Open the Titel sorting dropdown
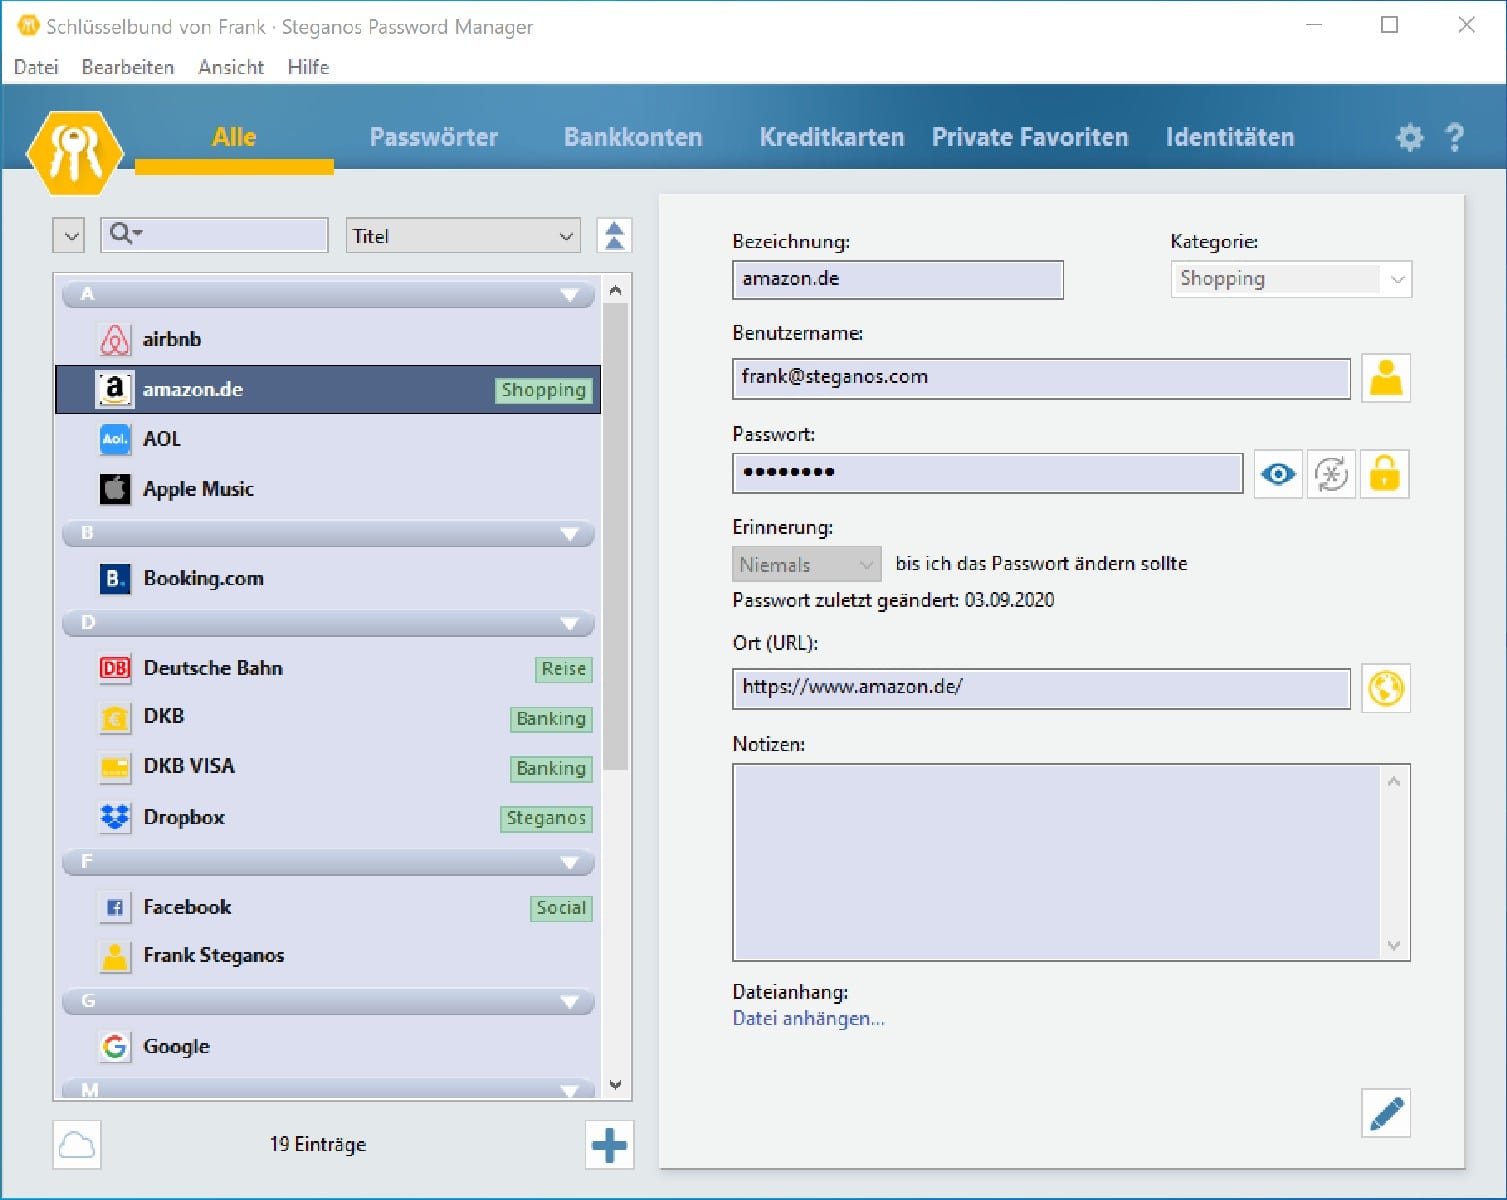This screenshot has height=1200, width=1507. 462,235
